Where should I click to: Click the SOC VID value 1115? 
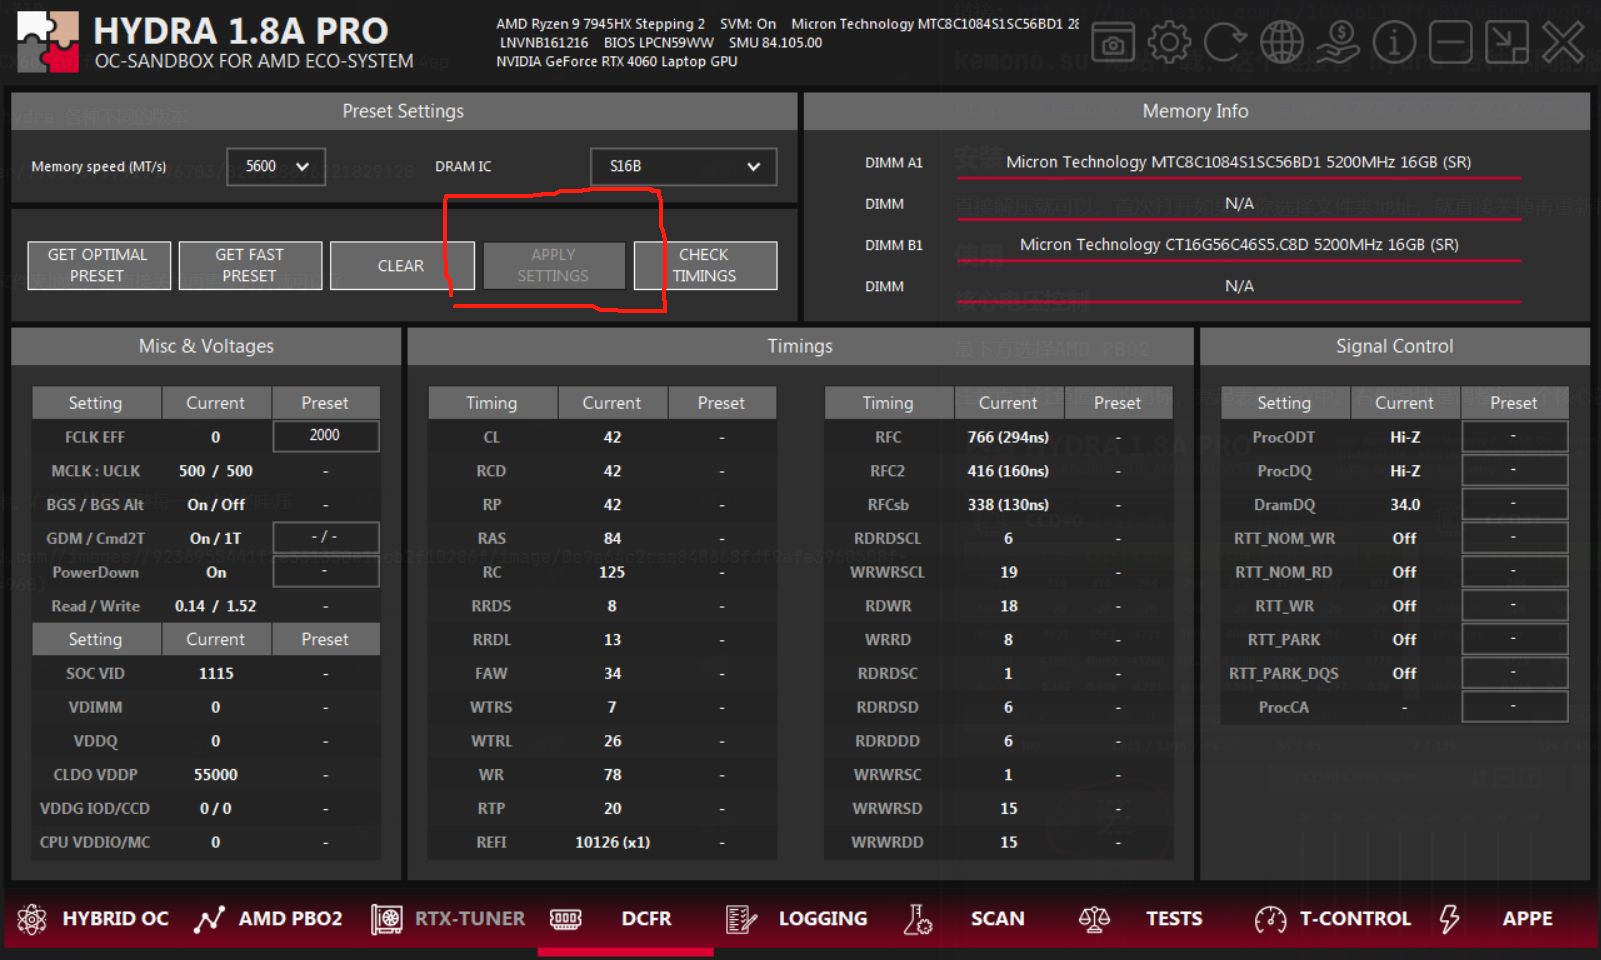216,673
